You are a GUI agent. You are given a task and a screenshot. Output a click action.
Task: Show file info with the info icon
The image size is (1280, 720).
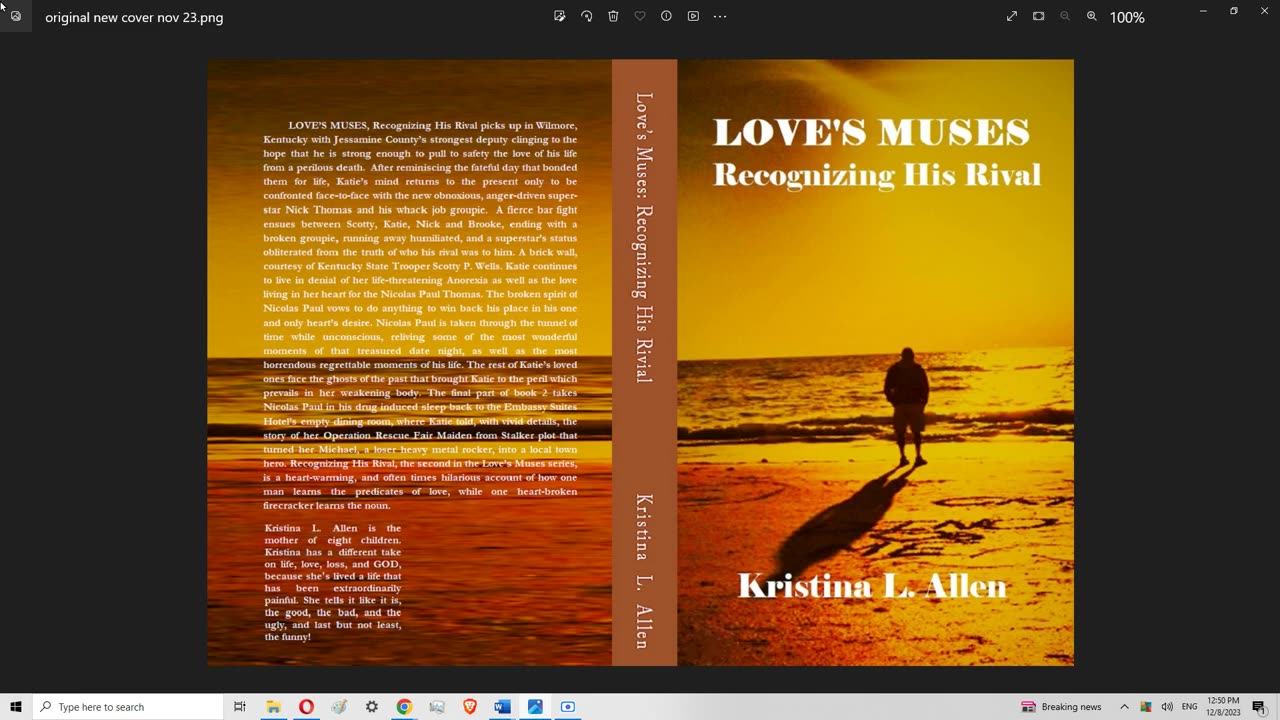666,16
